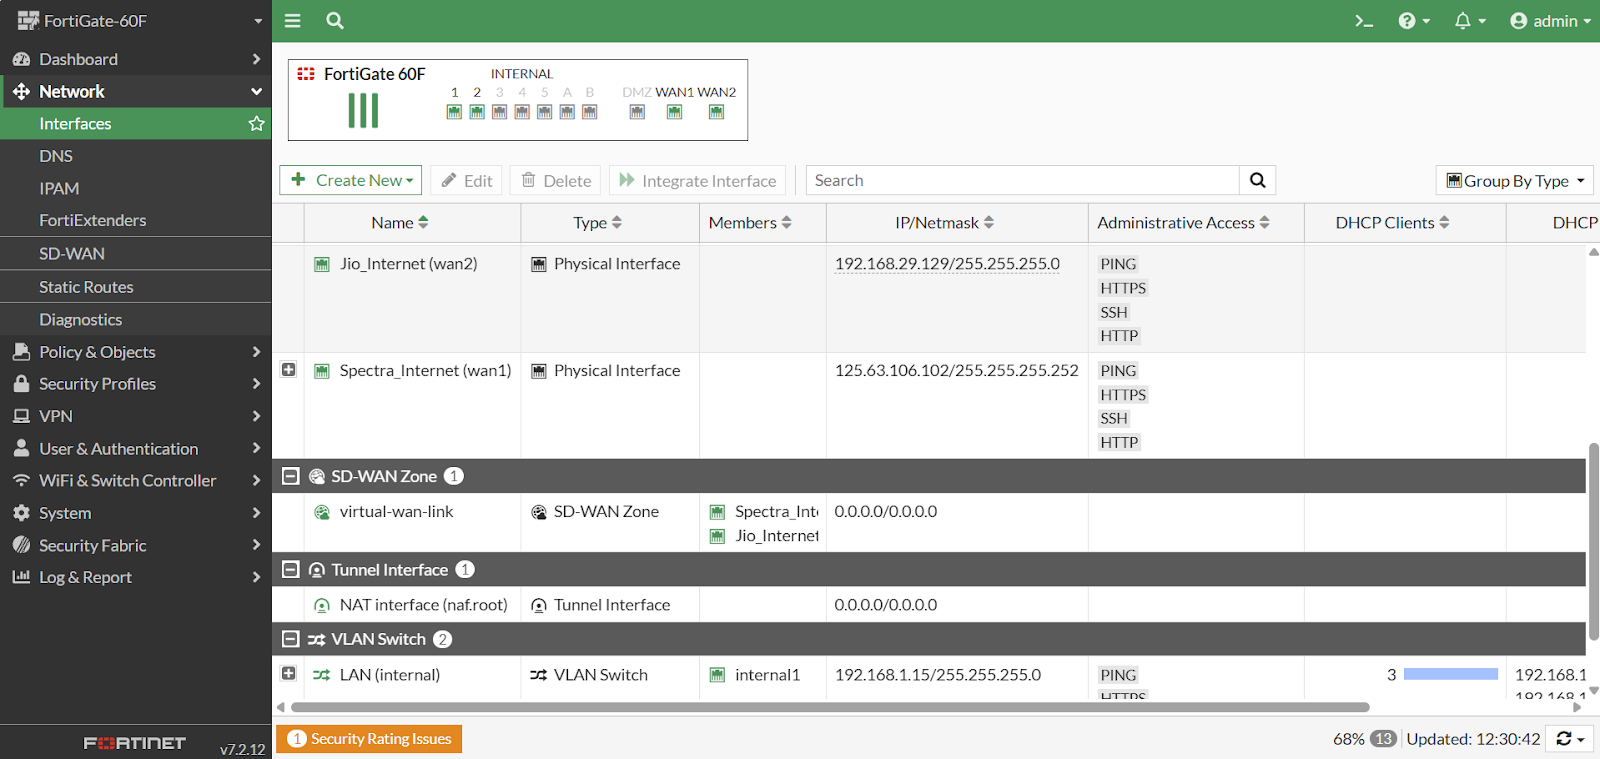Click the DHCP clients usage bar
1600x759 pixels.
[x=1451, y=674]
